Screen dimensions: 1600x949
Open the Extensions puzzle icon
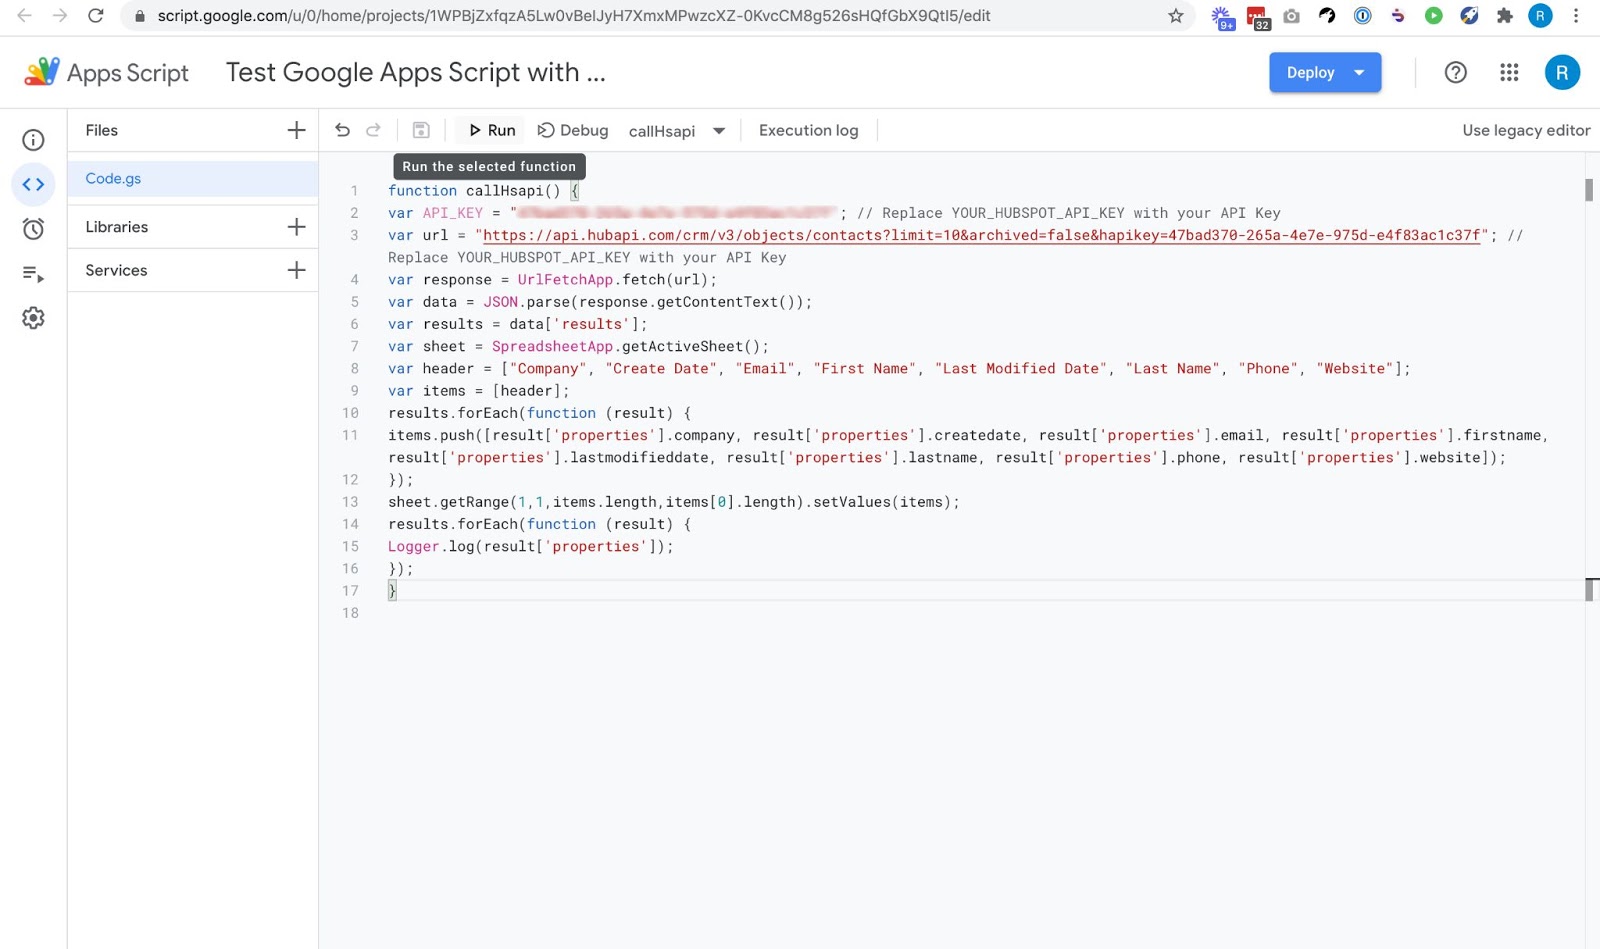tap(1504, 15)
